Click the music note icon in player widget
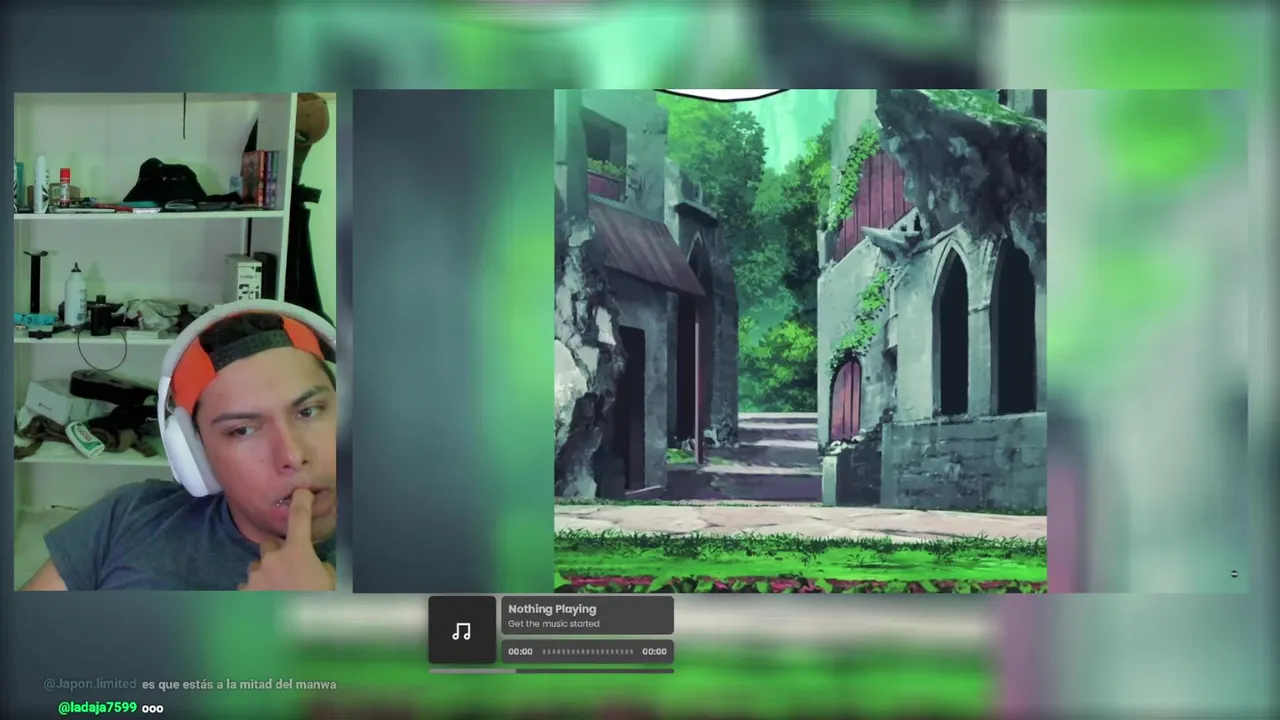This screenshot has height=720, width=1280. (x=461, y=631)
